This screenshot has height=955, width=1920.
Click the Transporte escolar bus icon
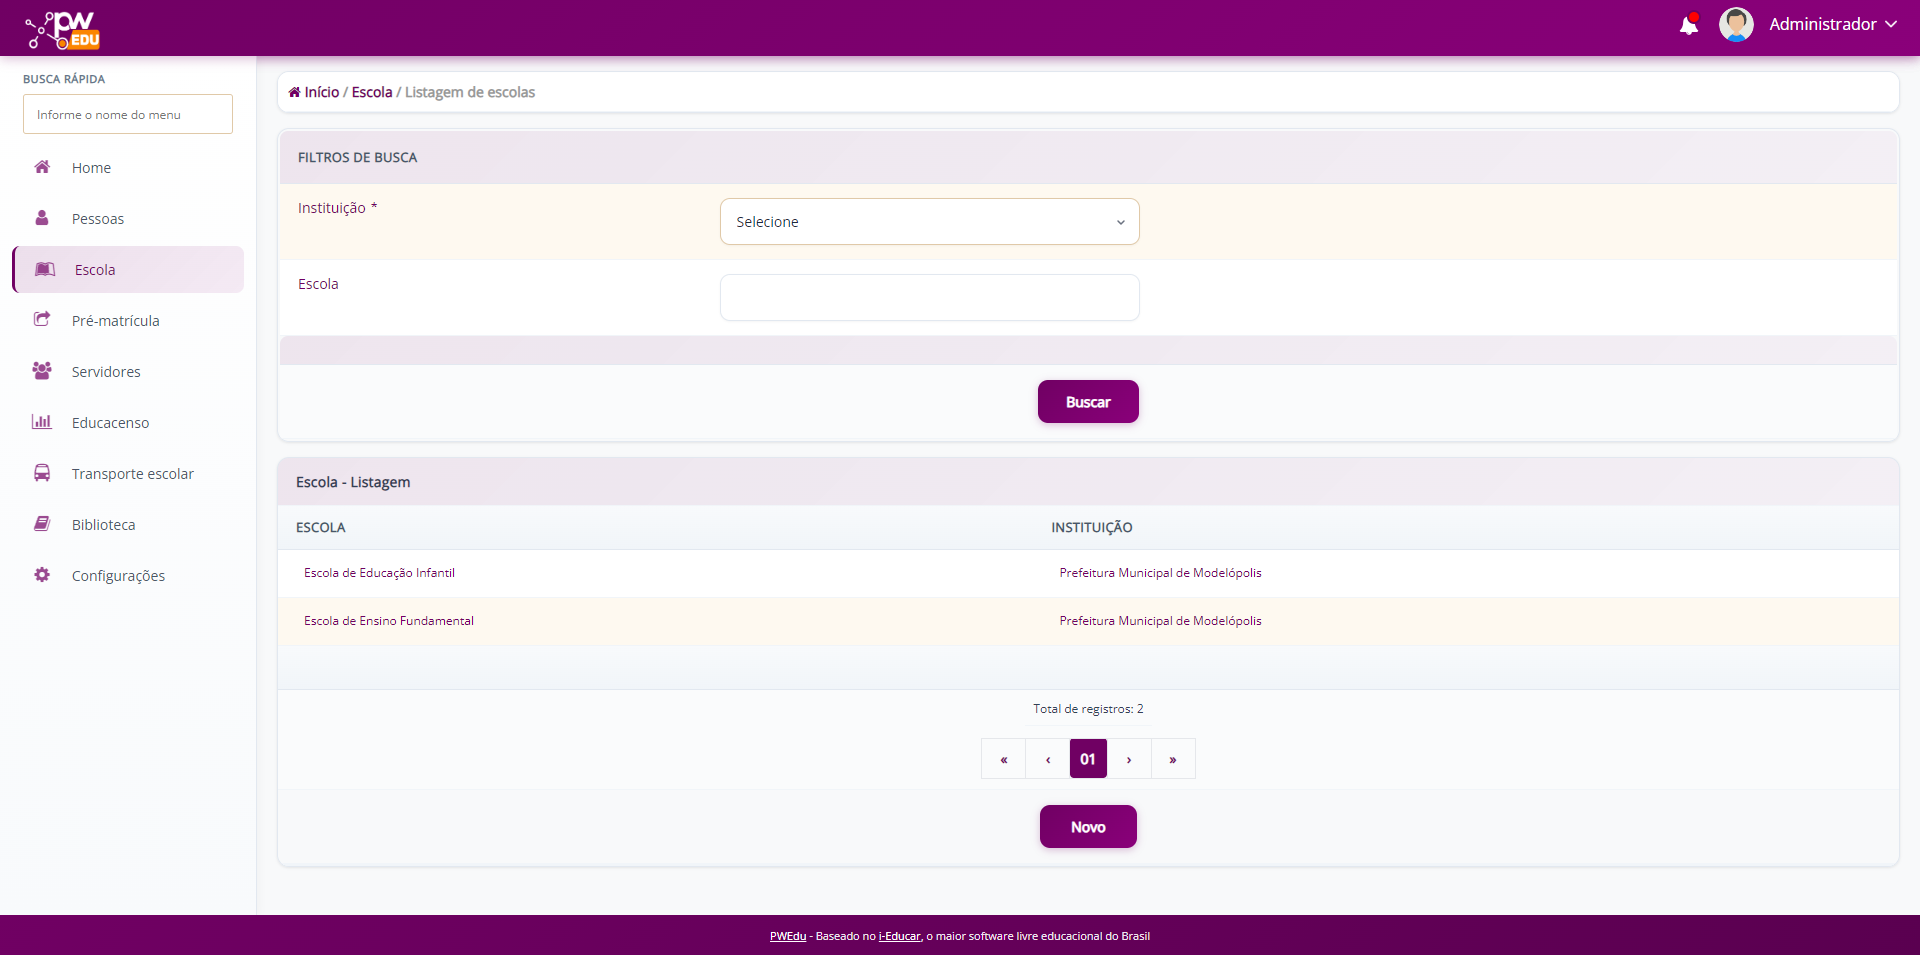(x=42, y=473)
